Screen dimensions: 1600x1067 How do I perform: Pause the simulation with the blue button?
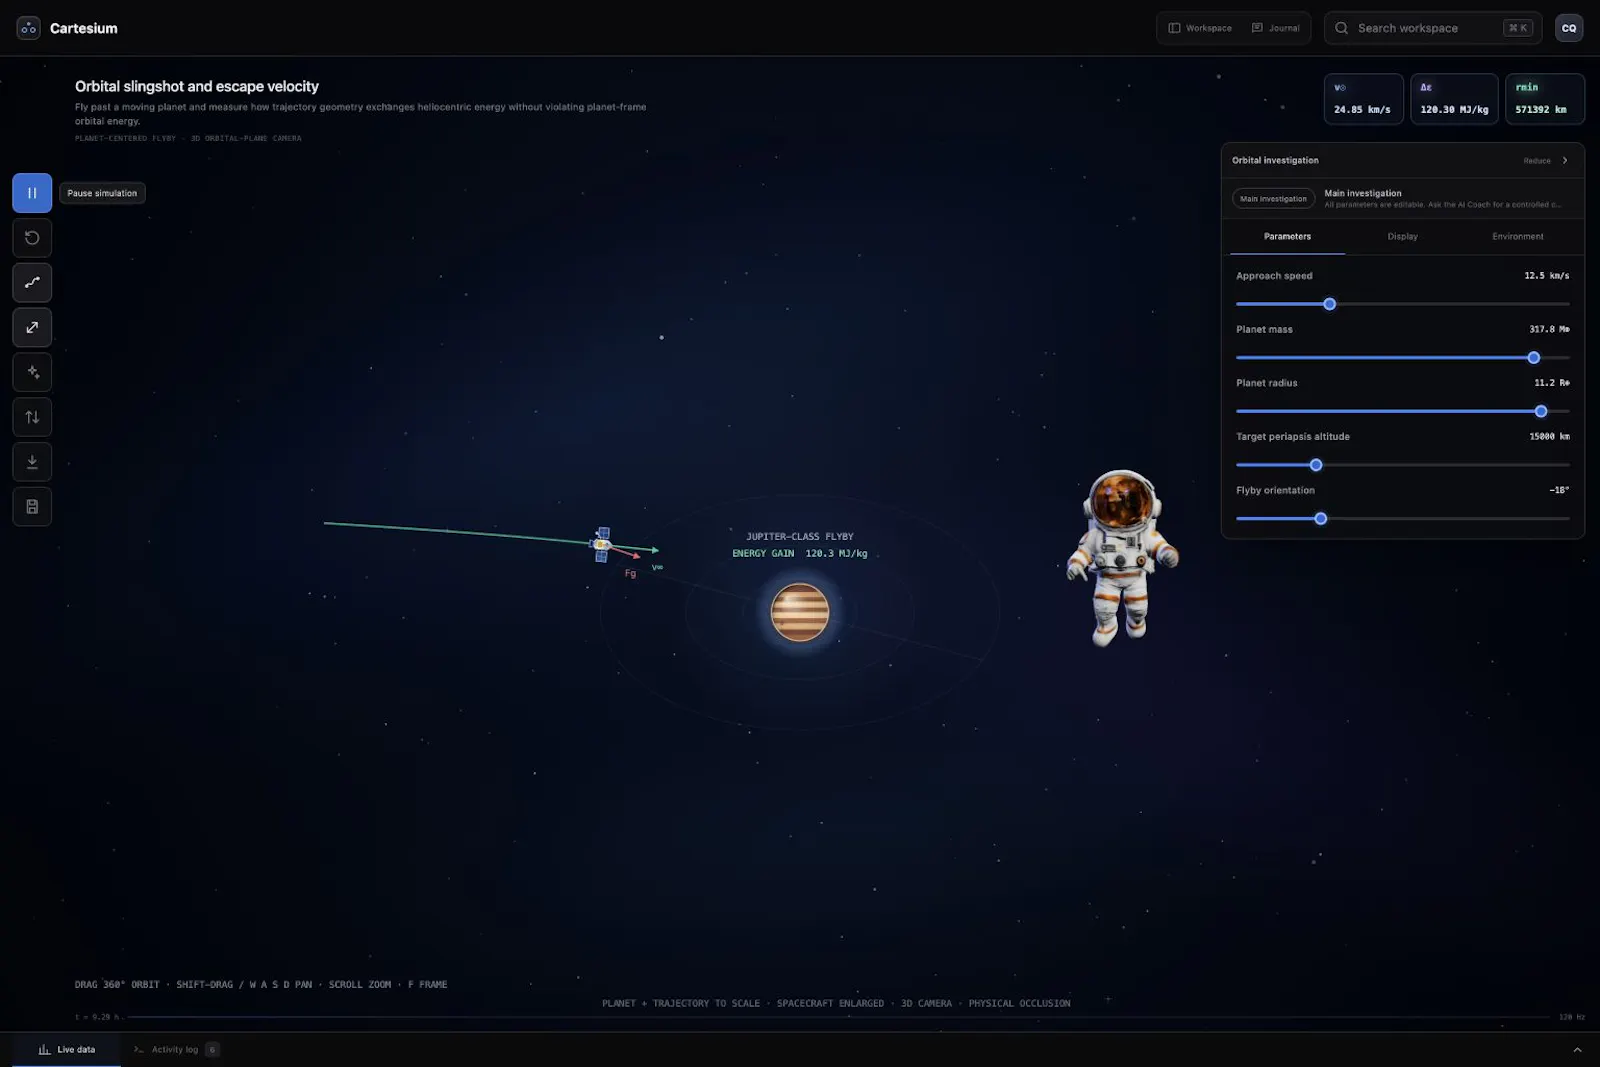[x=32, y=193]
